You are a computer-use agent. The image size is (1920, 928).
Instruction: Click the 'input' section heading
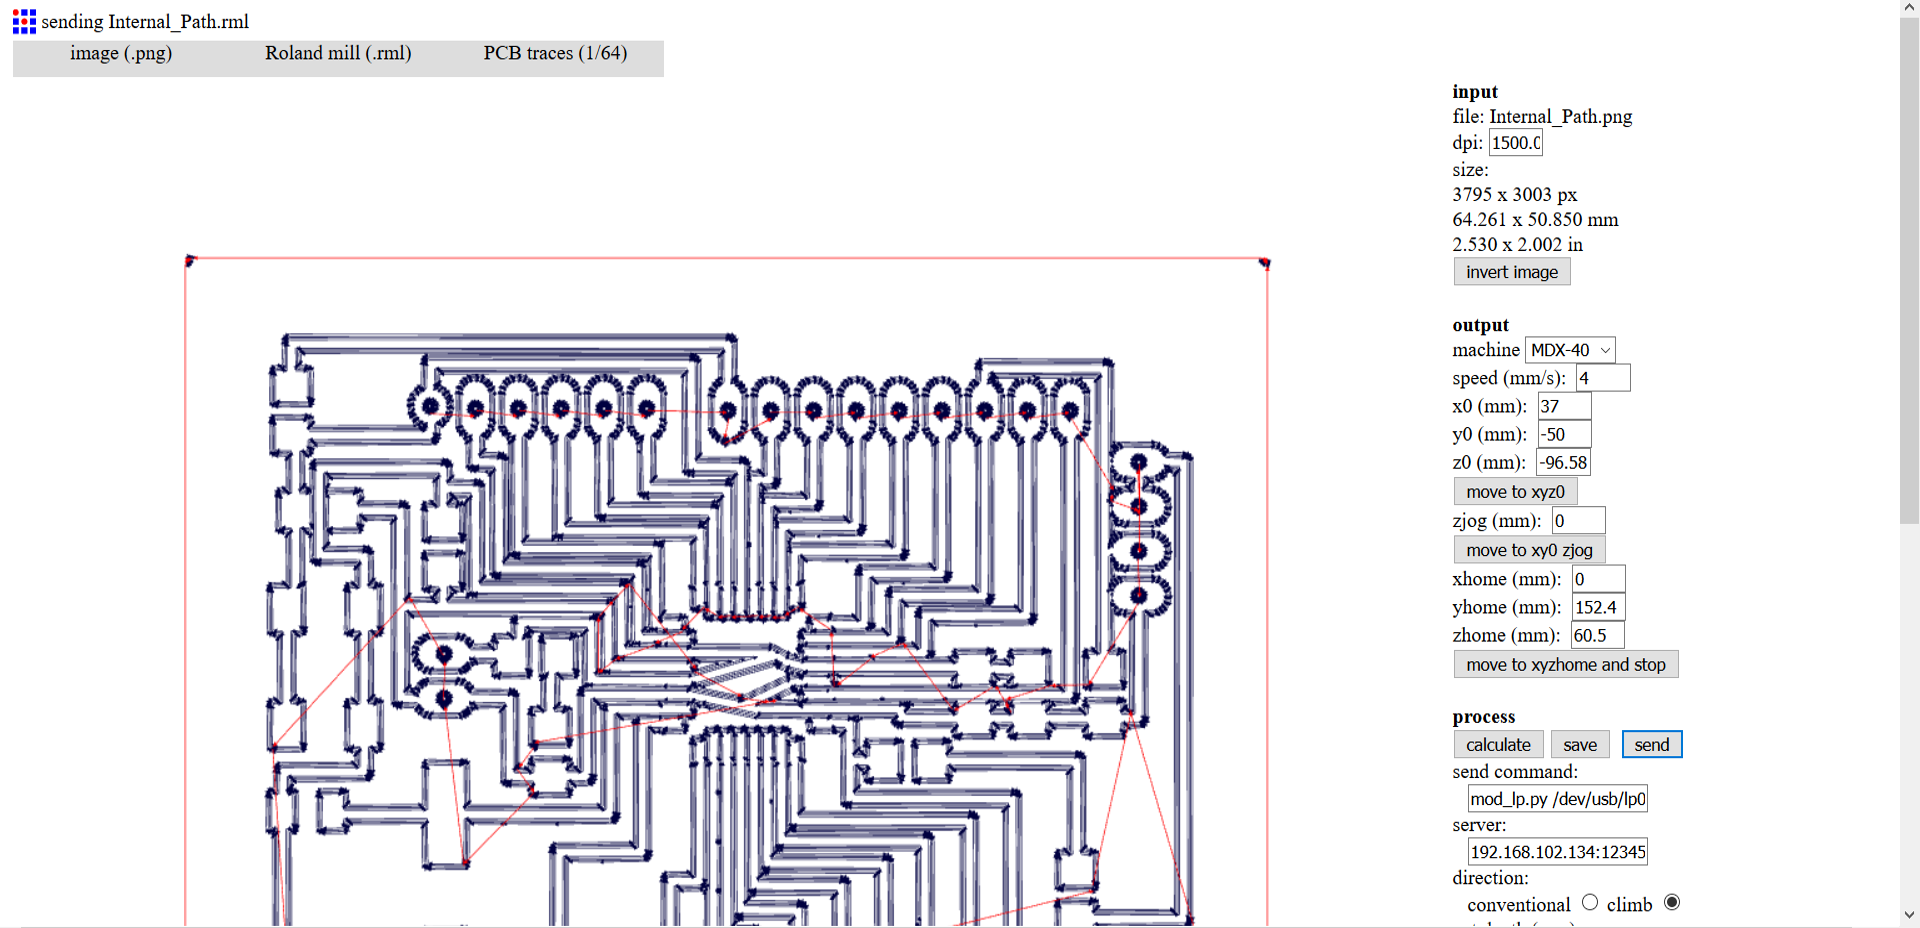(1475, 91)
